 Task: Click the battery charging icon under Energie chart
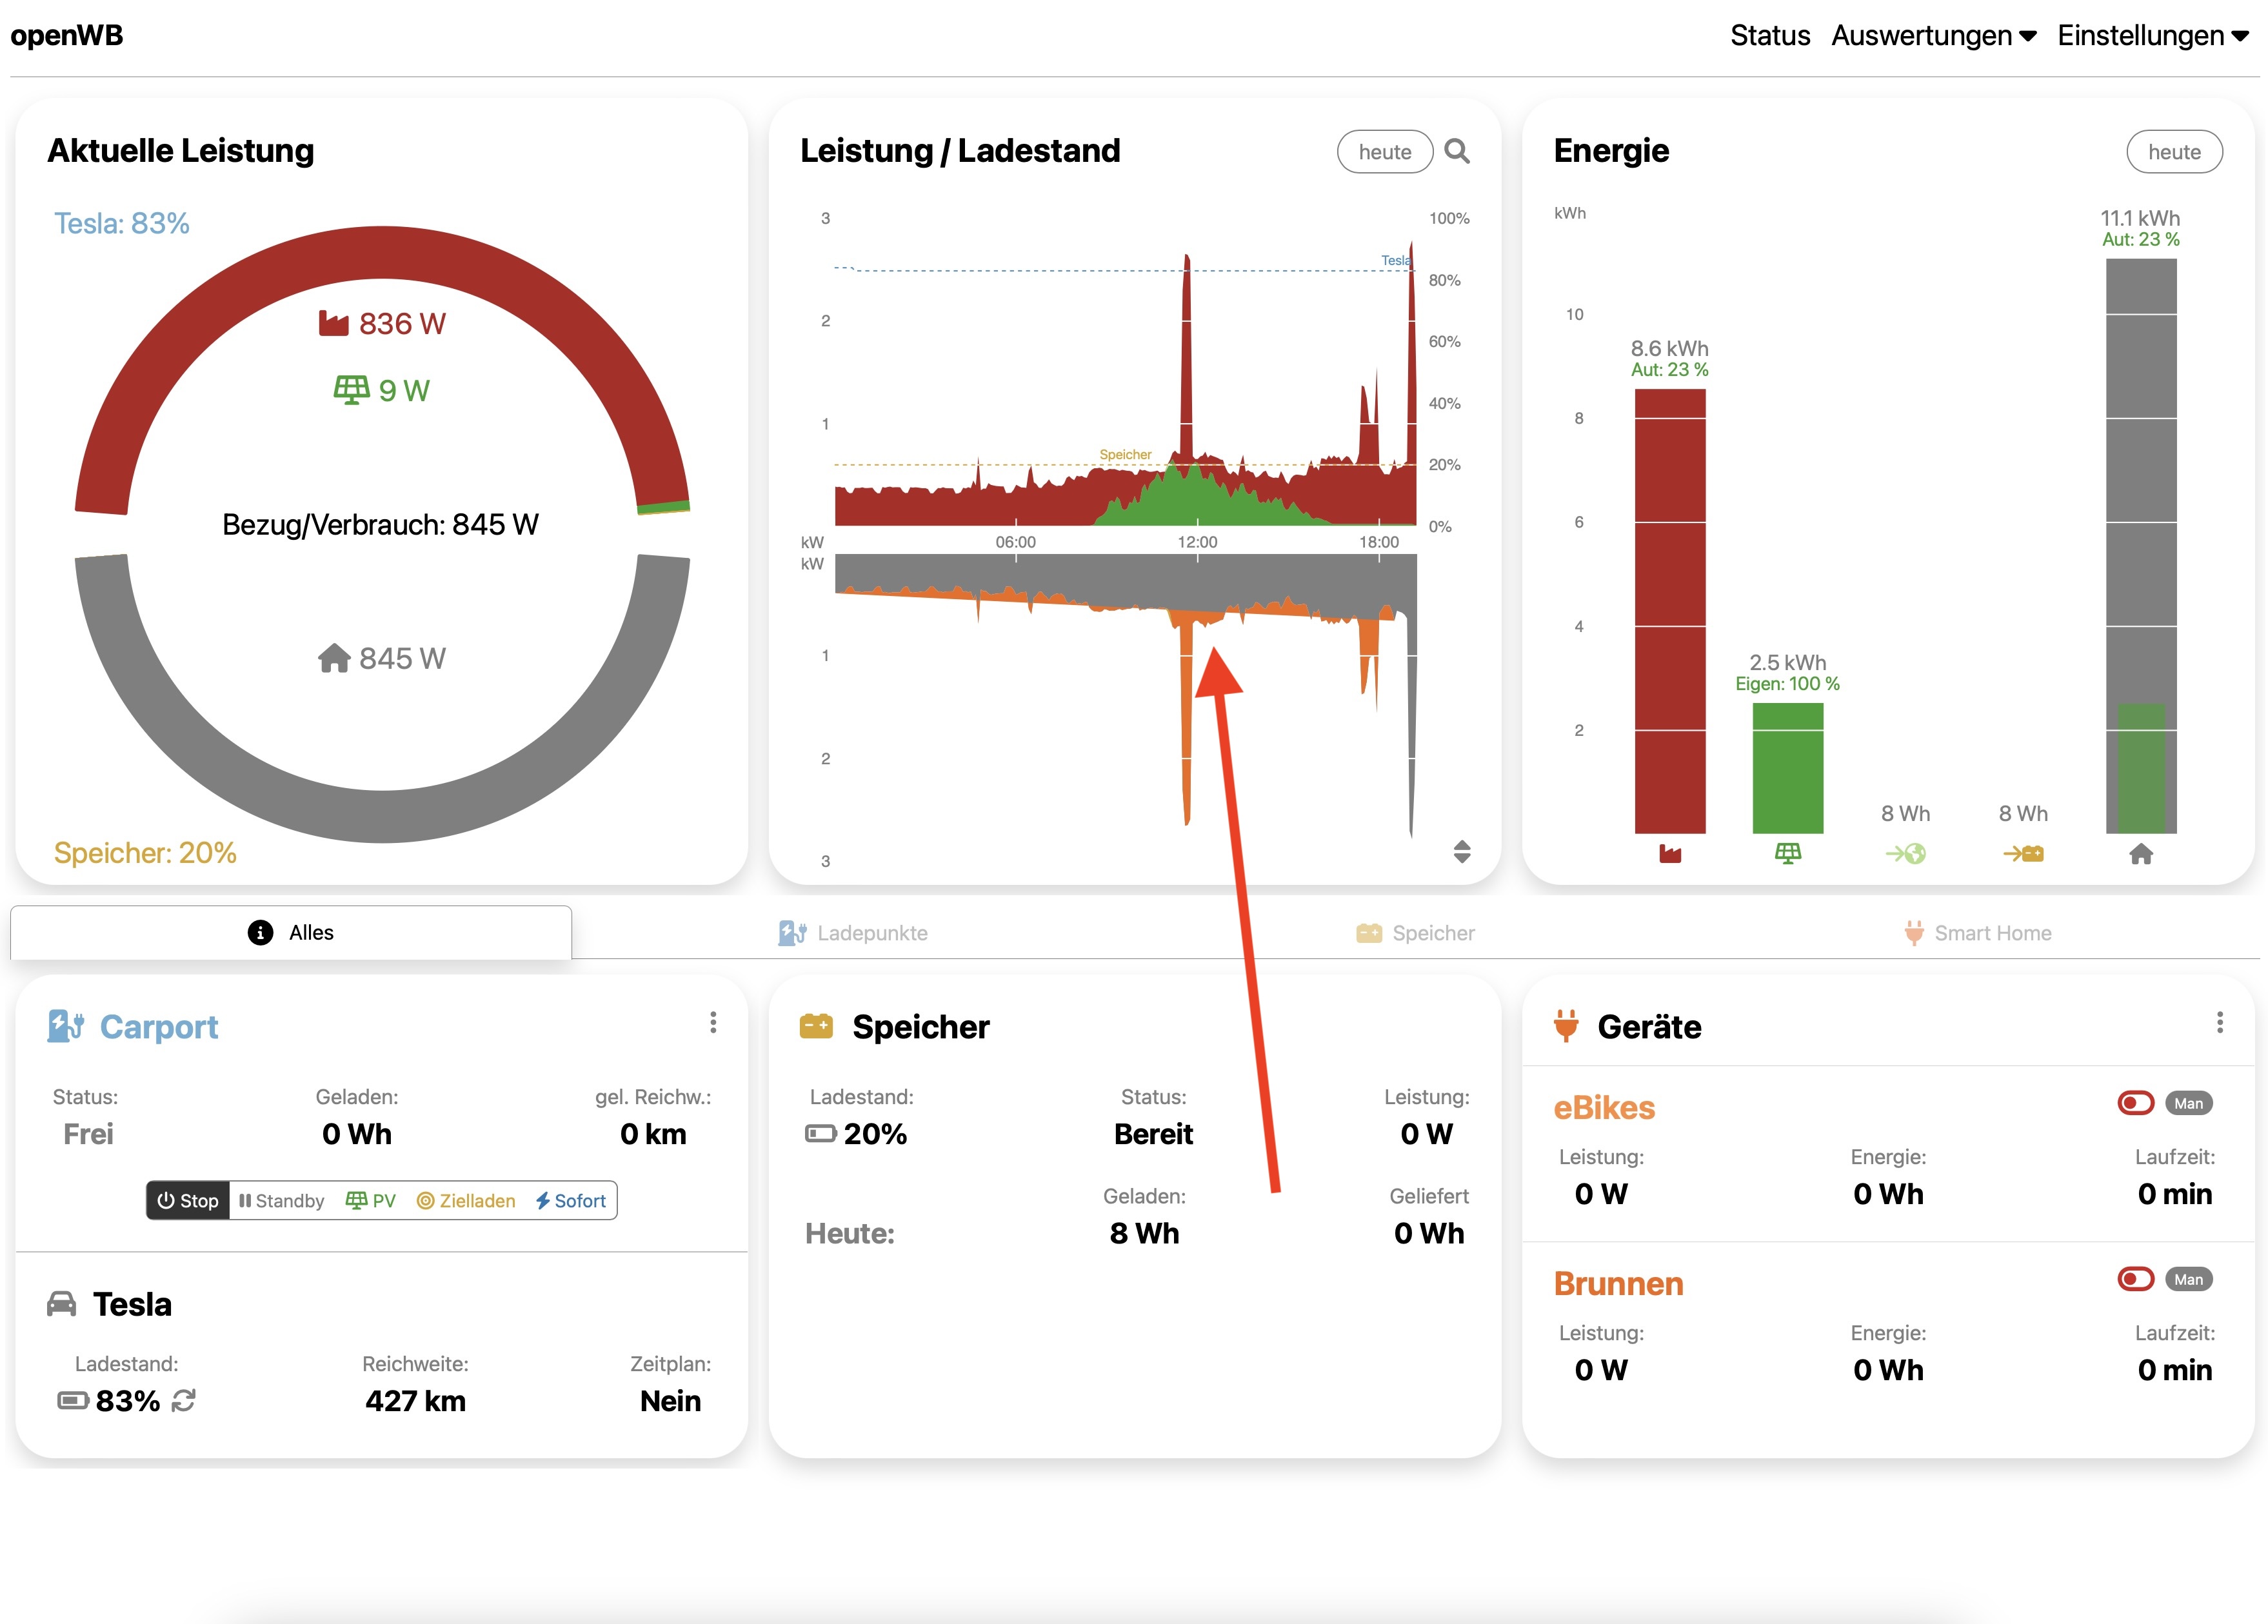coord(2023,854)
